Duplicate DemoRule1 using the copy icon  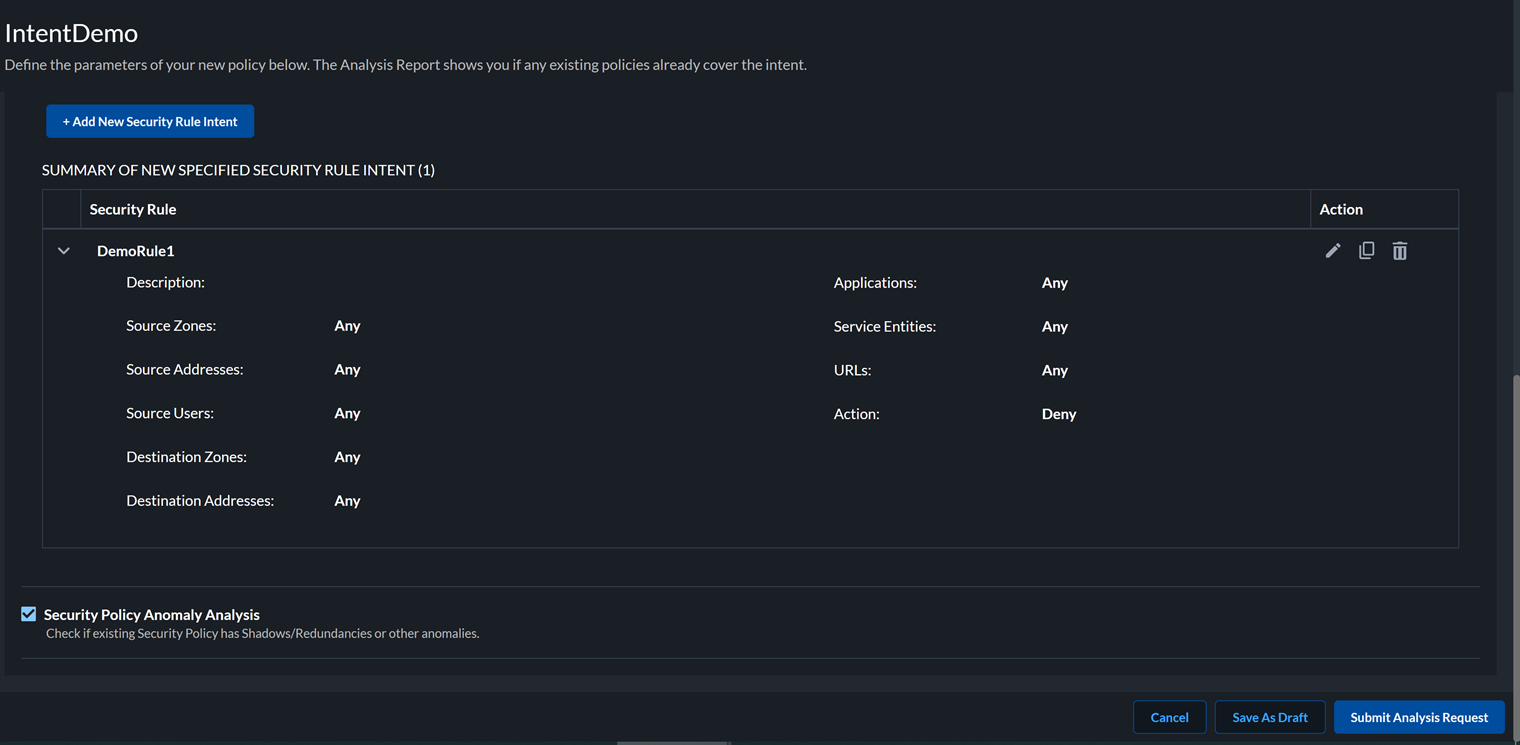click(1366, 251)
